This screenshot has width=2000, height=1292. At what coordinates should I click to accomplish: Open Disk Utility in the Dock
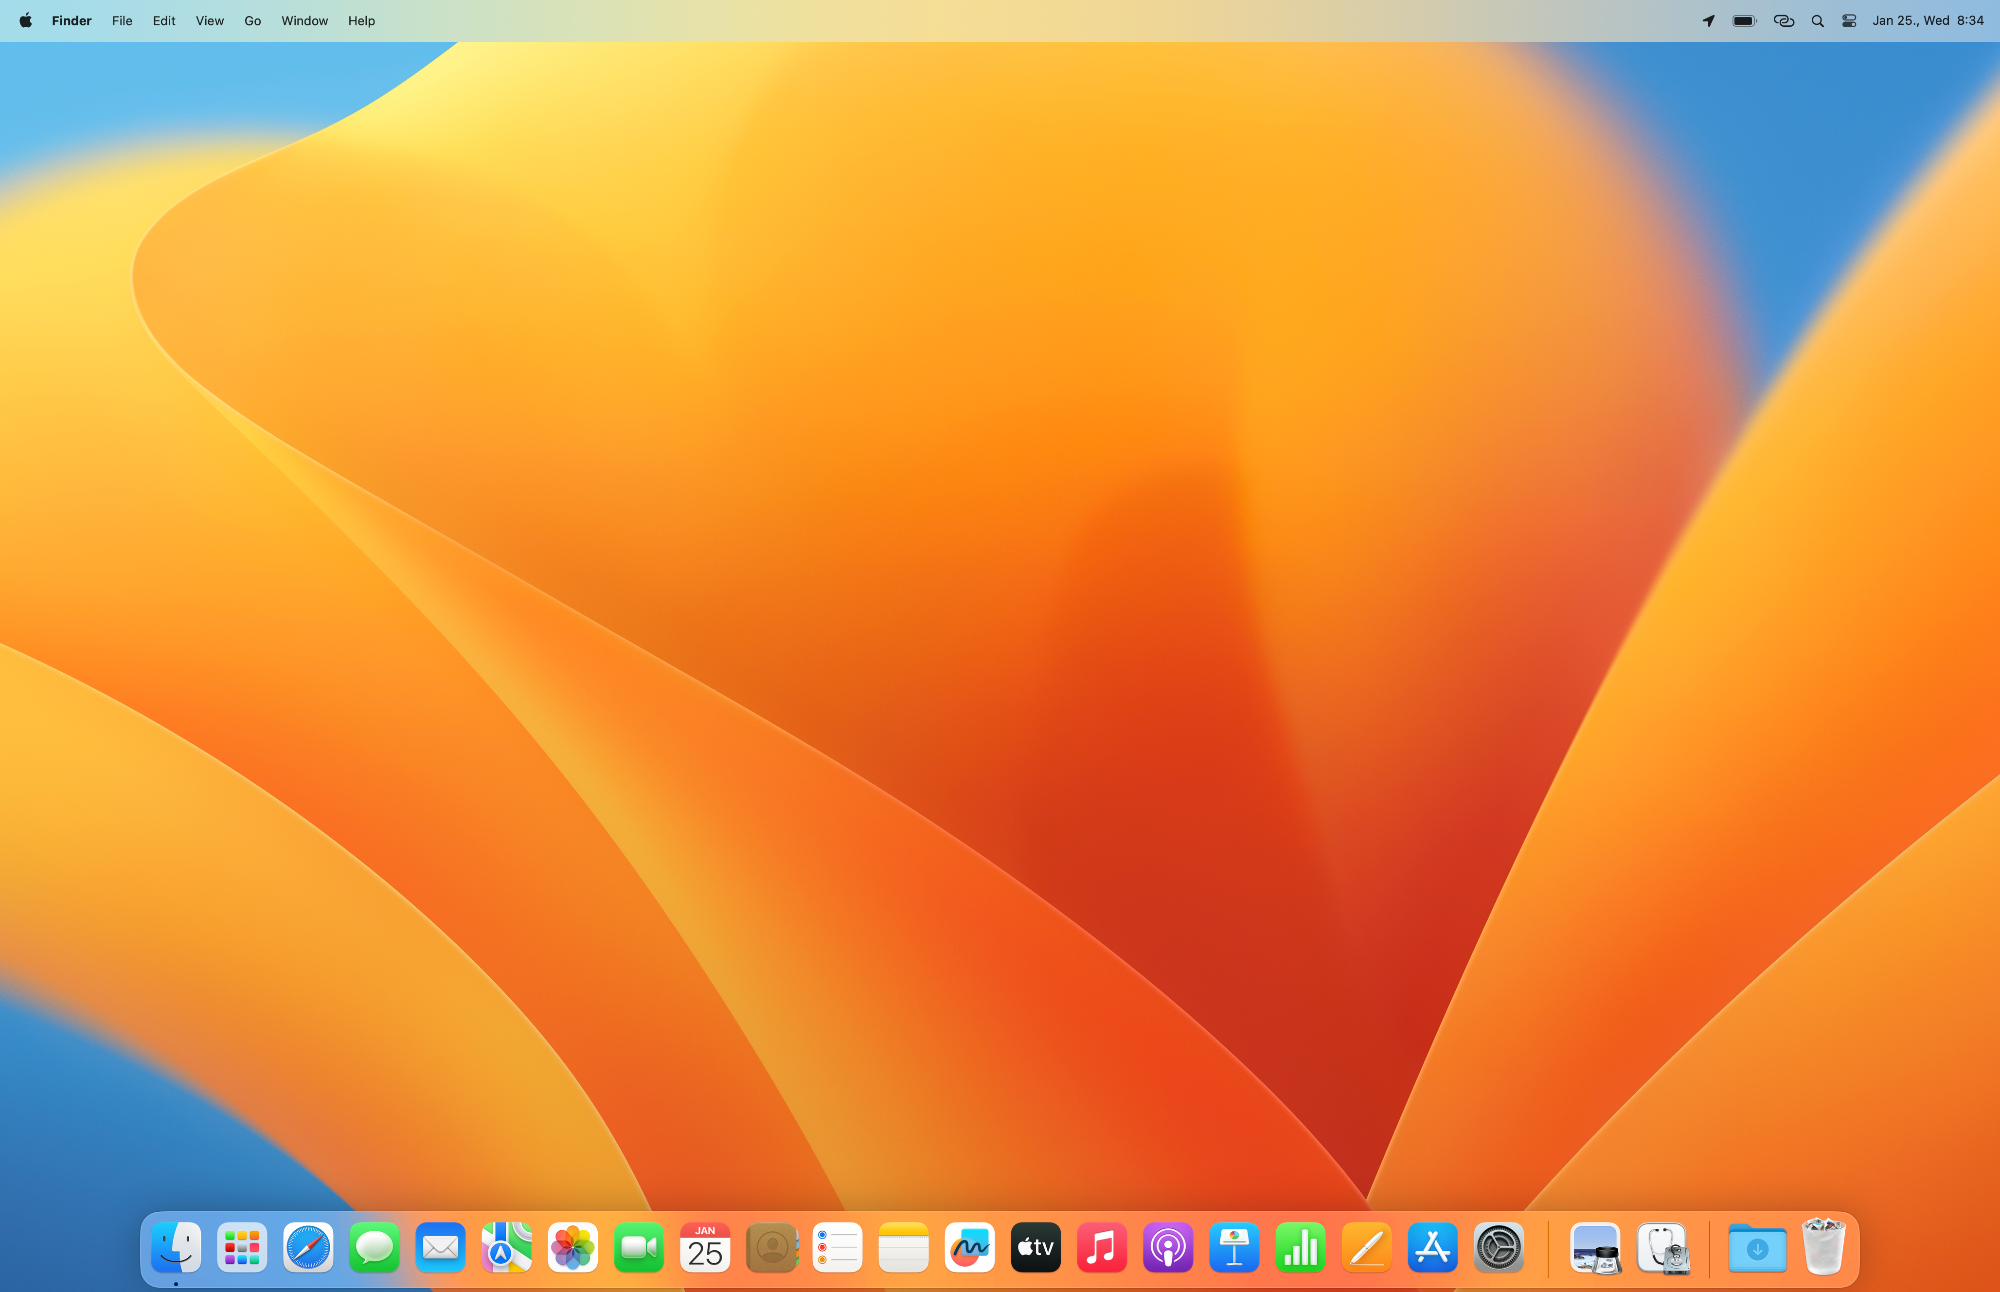pos(1662,1247)
